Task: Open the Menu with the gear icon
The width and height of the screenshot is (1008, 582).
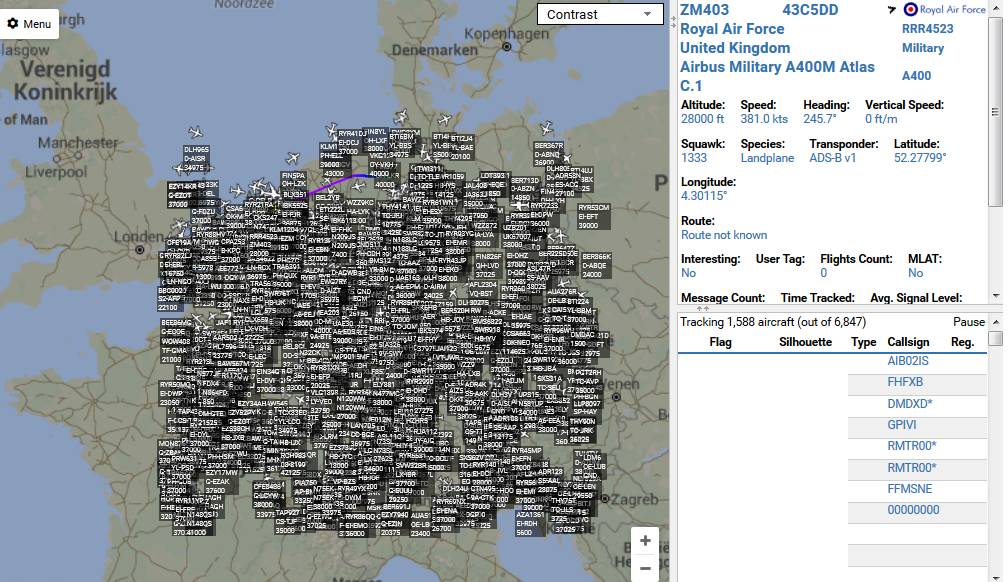Action: coord(29,24)
